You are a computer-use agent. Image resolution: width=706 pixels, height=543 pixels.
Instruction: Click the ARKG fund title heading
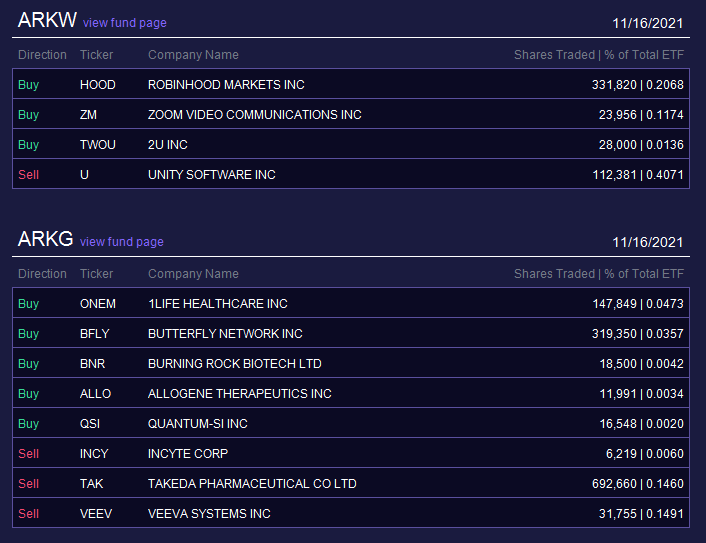pyautogui.click(x=45, y=239)
